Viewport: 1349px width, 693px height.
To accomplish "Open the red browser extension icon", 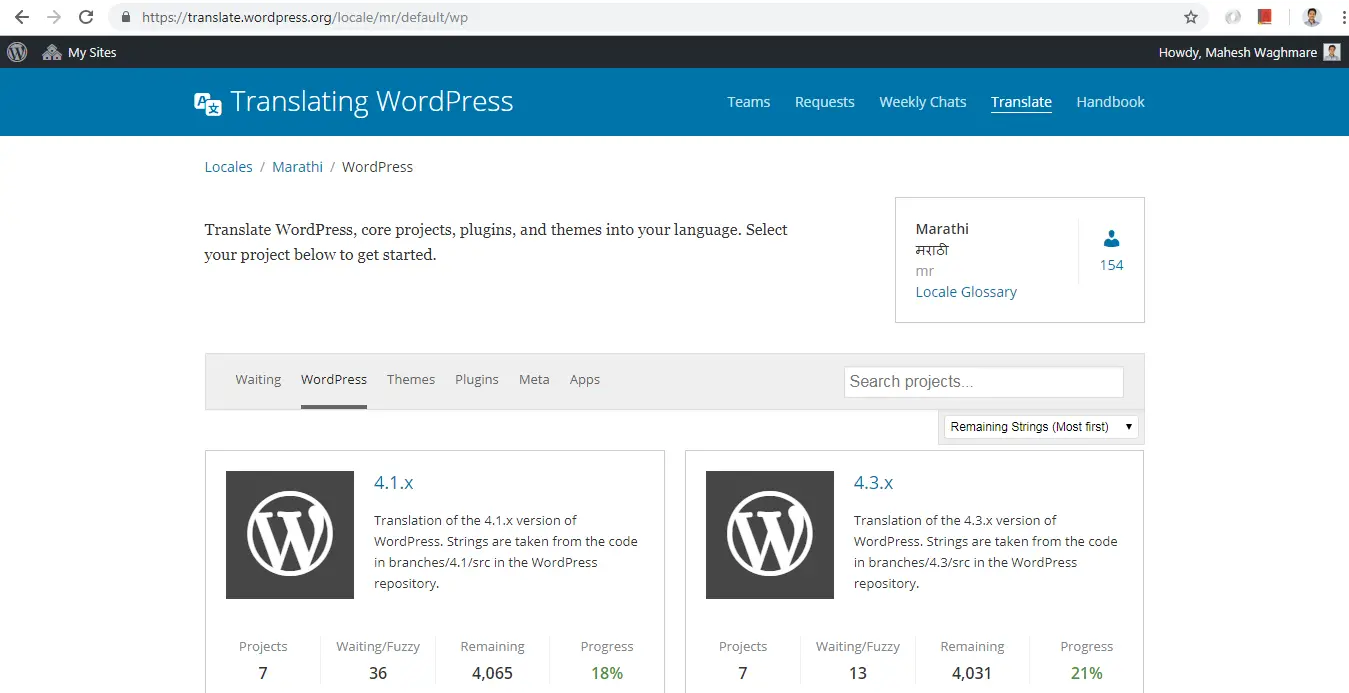I will [x=1265, y=17].
